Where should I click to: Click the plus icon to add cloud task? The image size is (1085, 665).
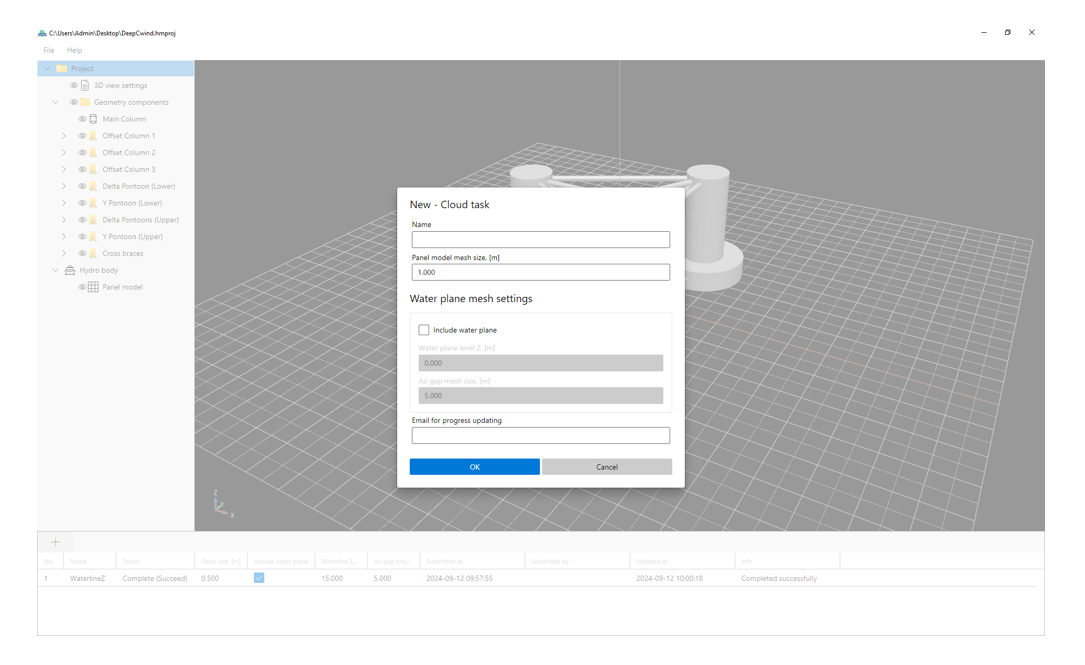coord(55,542)
